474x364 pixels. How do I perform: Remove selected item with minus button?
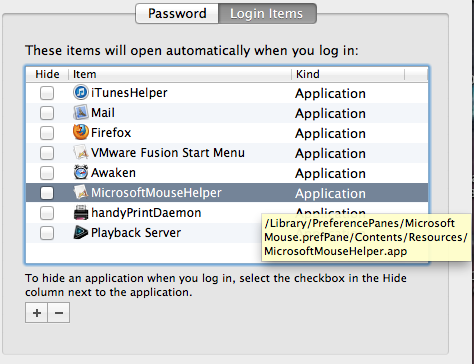click(x=59, y=313)
